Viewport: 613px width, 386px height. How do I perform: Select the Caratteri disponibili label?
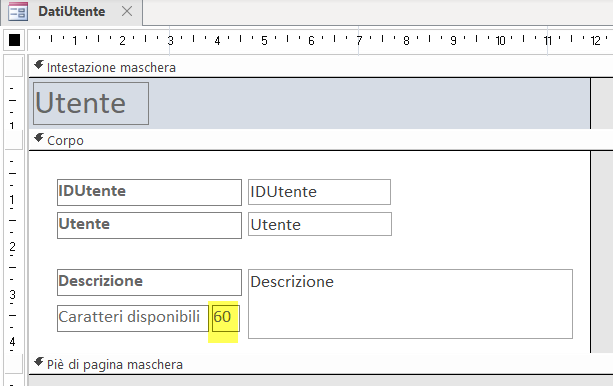(x=133, y=318)
